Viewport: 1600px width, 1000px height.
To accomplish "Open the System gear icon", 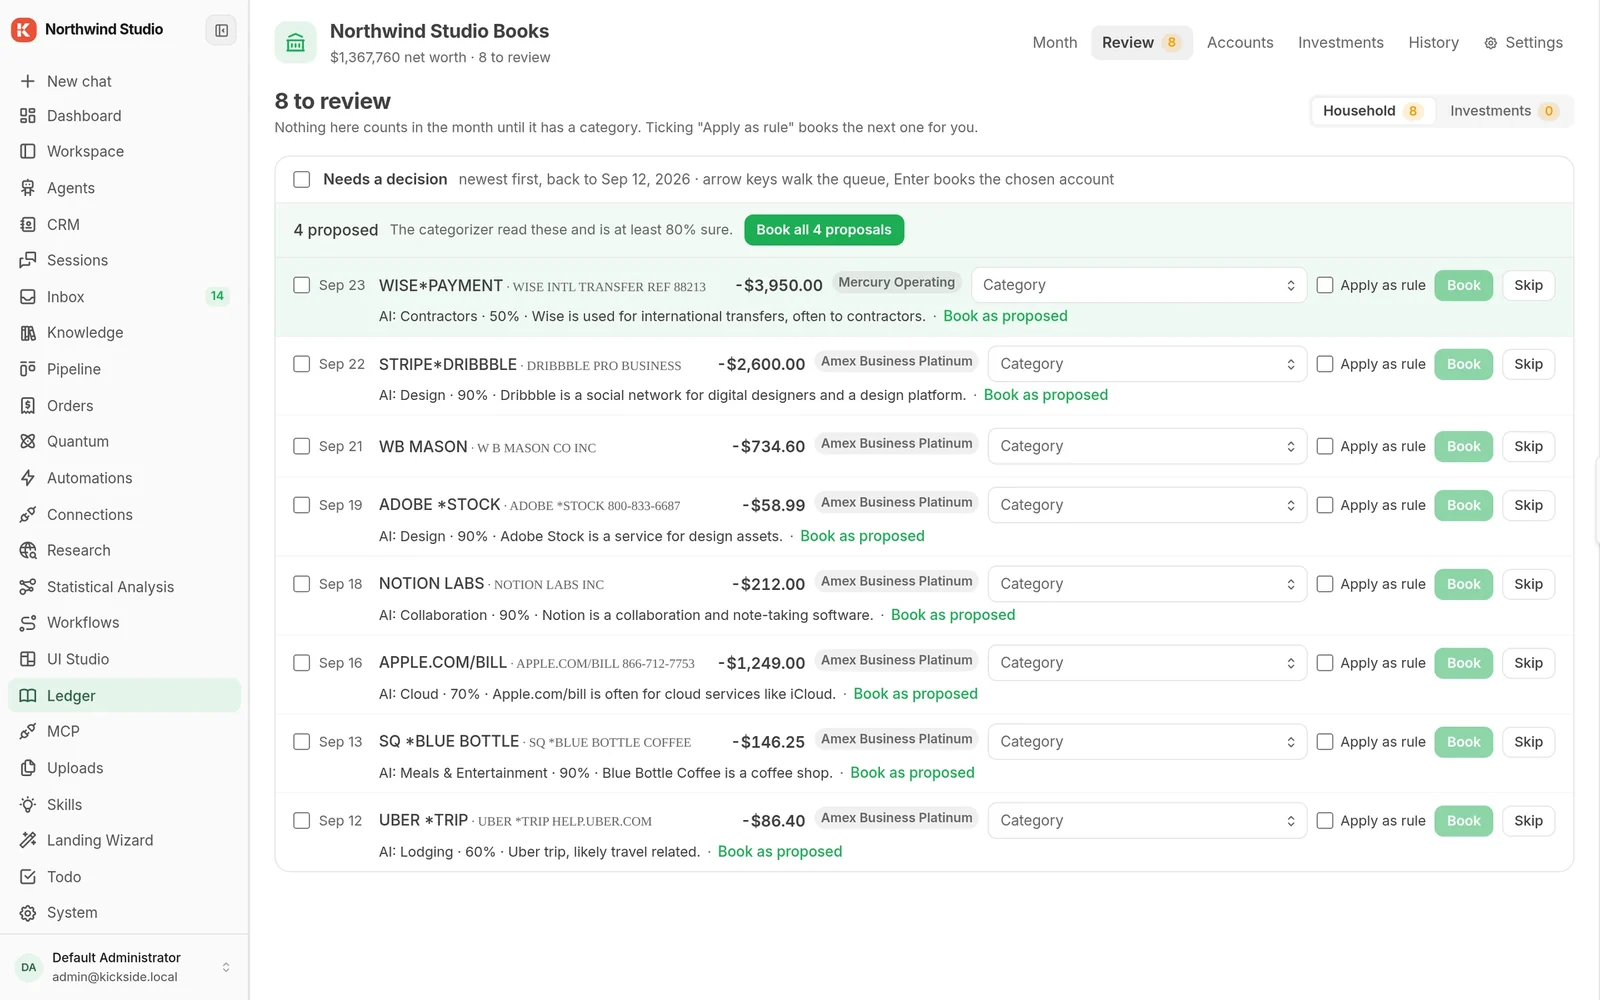I will [28, 913].
